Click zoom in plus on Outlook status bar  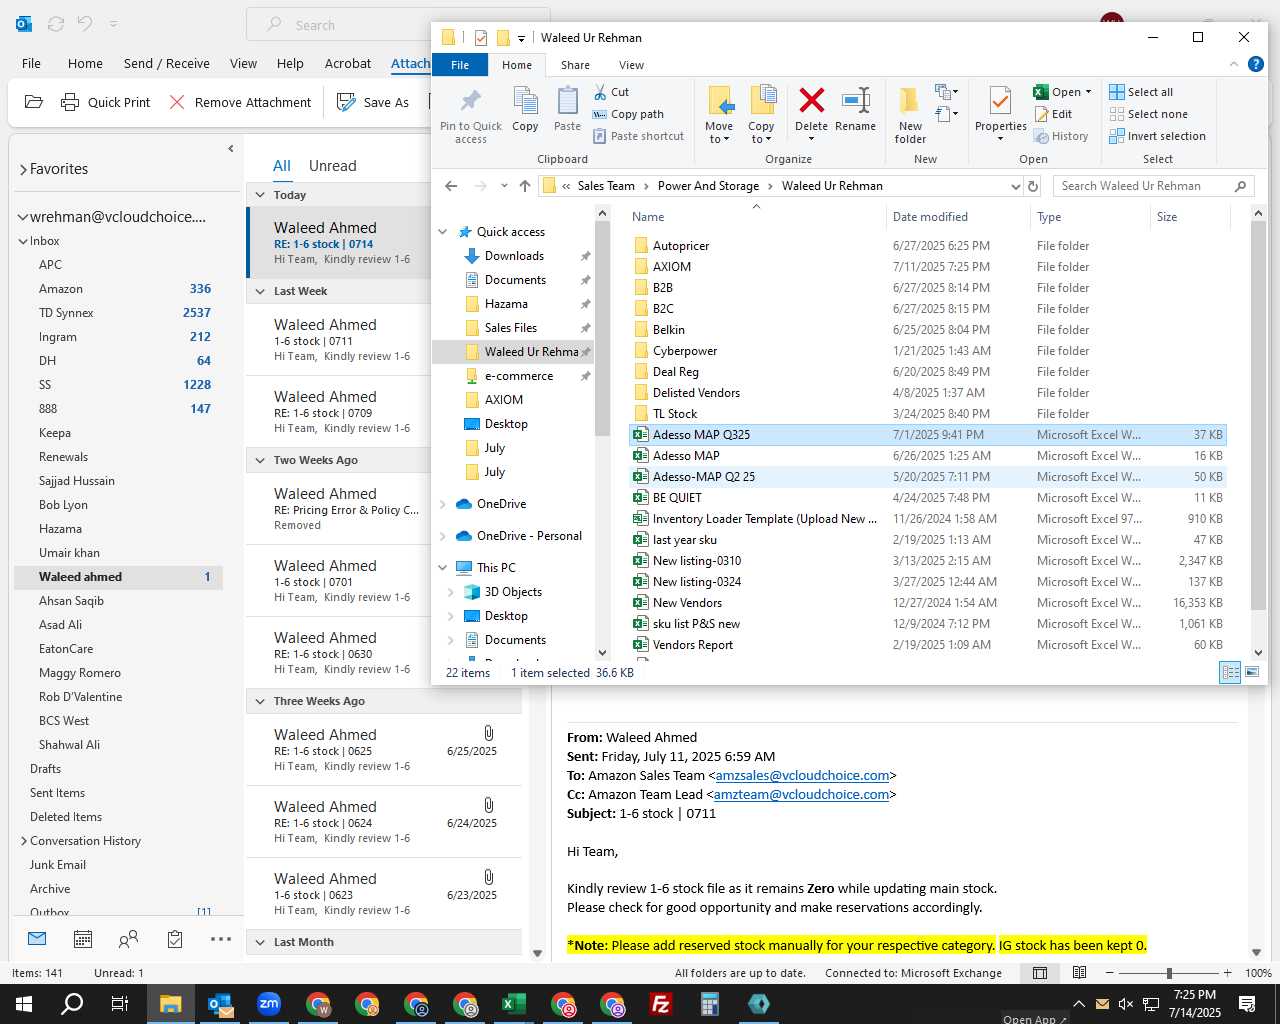pyautogui.click(x=1228, y=973)
